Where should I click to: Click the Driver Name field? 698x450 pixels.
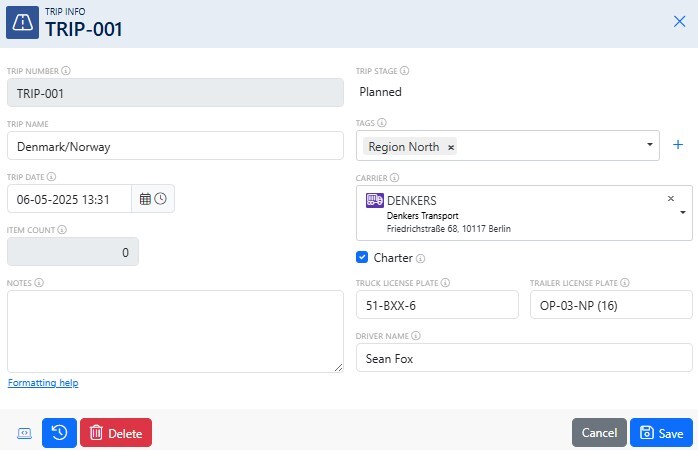(x=524, y=358)
